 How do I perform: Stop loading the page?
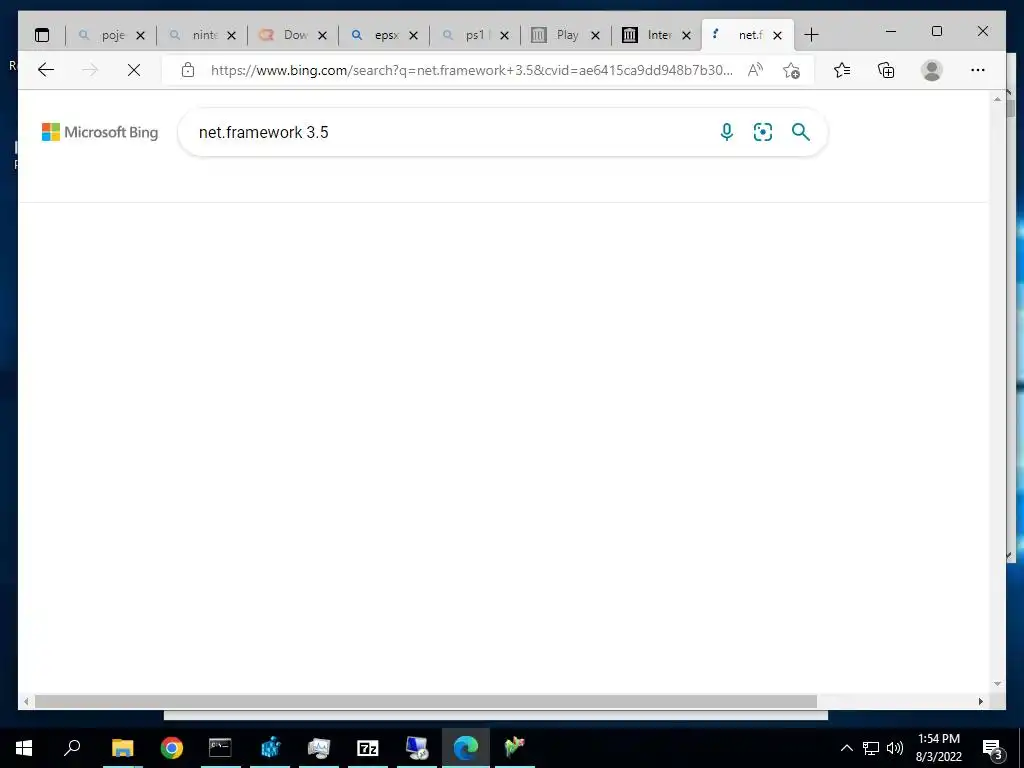[x=134, y=70]
